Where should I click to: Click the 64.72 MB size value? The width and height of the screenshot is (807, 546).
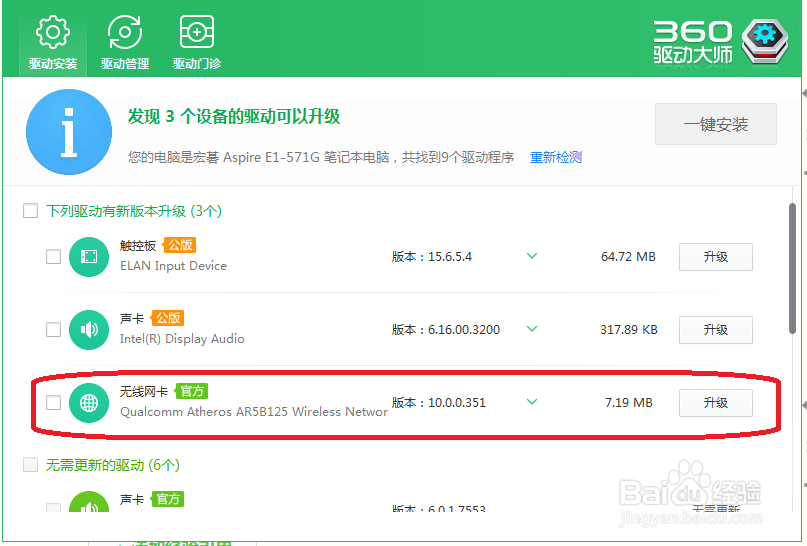point(628,257)
